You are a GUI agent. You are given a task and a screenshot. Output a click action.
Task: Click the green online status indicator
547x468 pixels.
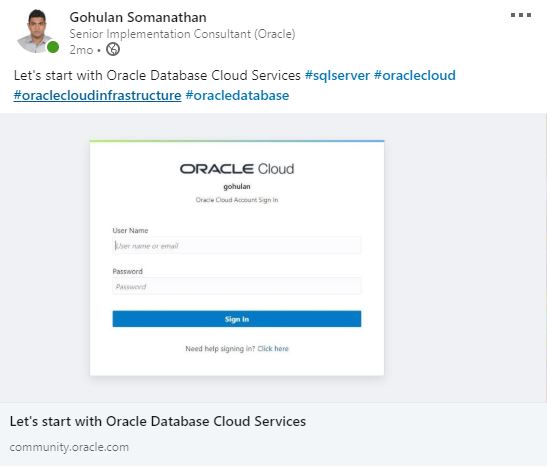[53, 47]
